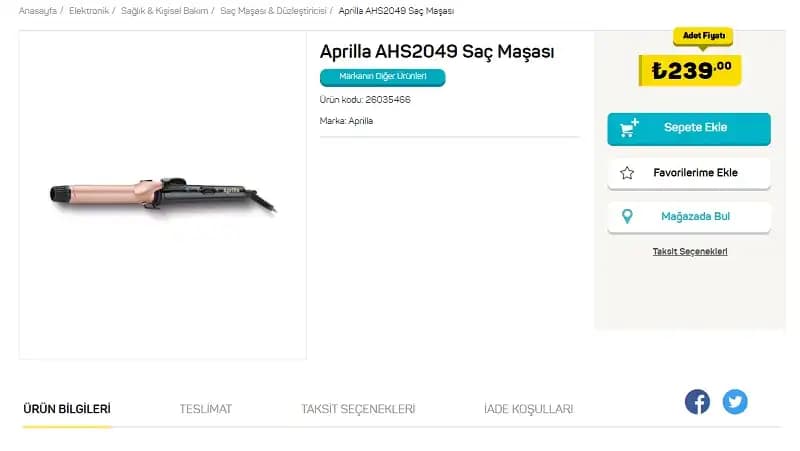The width and height of the screenshot is (800, 451).
Task: Open the Elektronik breadcrumb link
Action: [89, 11]
